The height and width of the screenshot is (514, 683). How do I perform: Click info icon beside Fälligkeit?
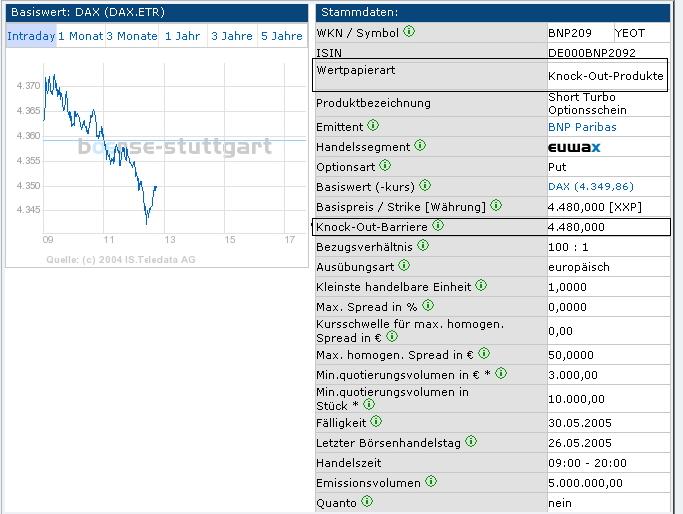(x=376, y=422)
